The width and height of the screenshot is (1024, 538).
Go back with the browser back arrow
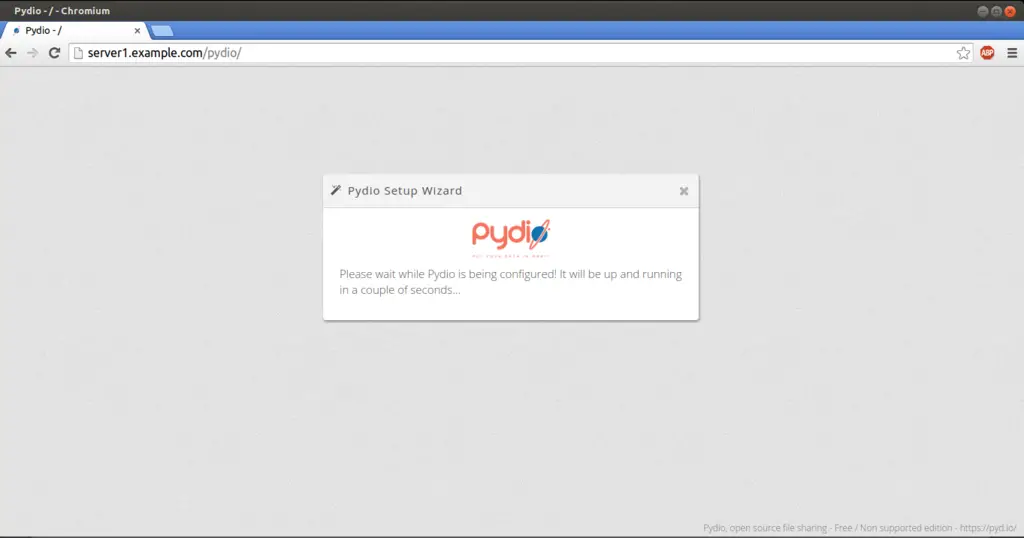click(x=11, y=53)
